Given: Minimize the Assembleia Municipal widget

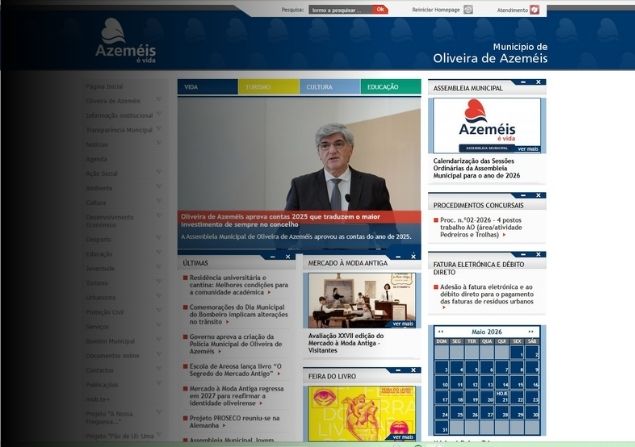Looking at the screenshot, I should coord(523,82).
